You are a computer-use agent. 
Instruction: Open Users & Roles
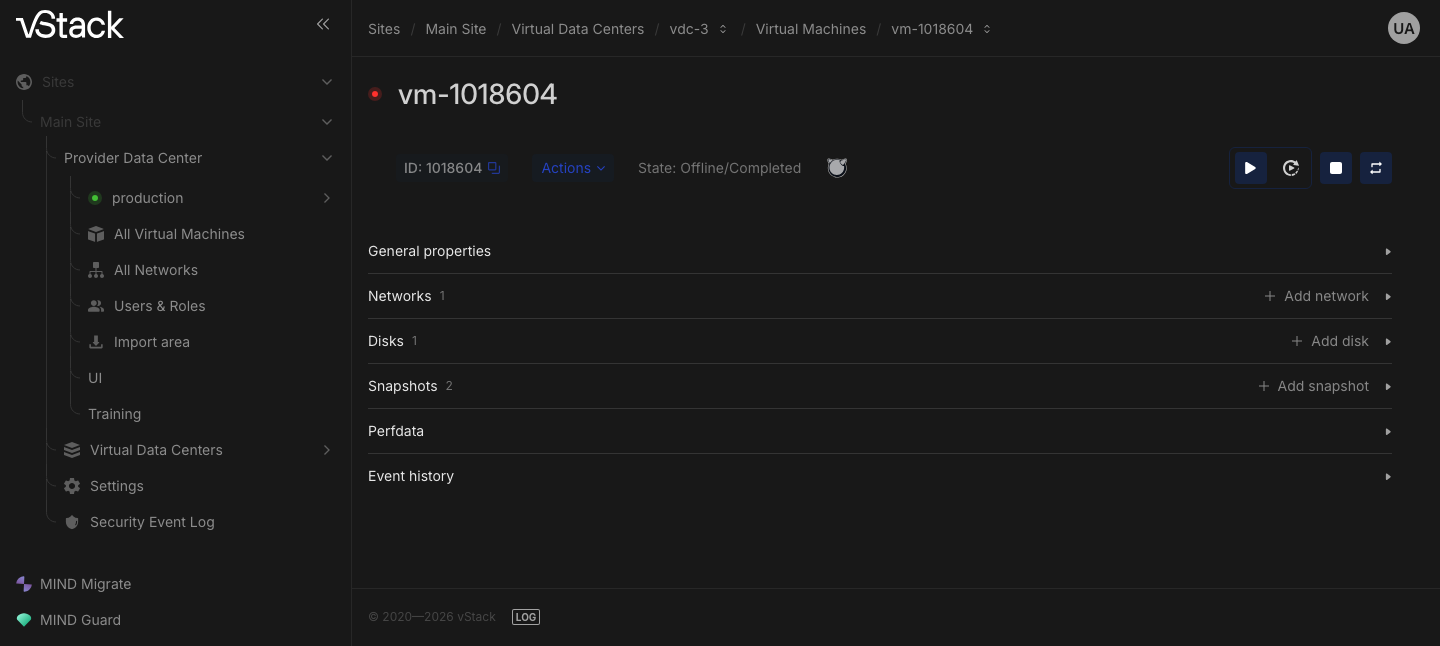[x=160, y=306]
